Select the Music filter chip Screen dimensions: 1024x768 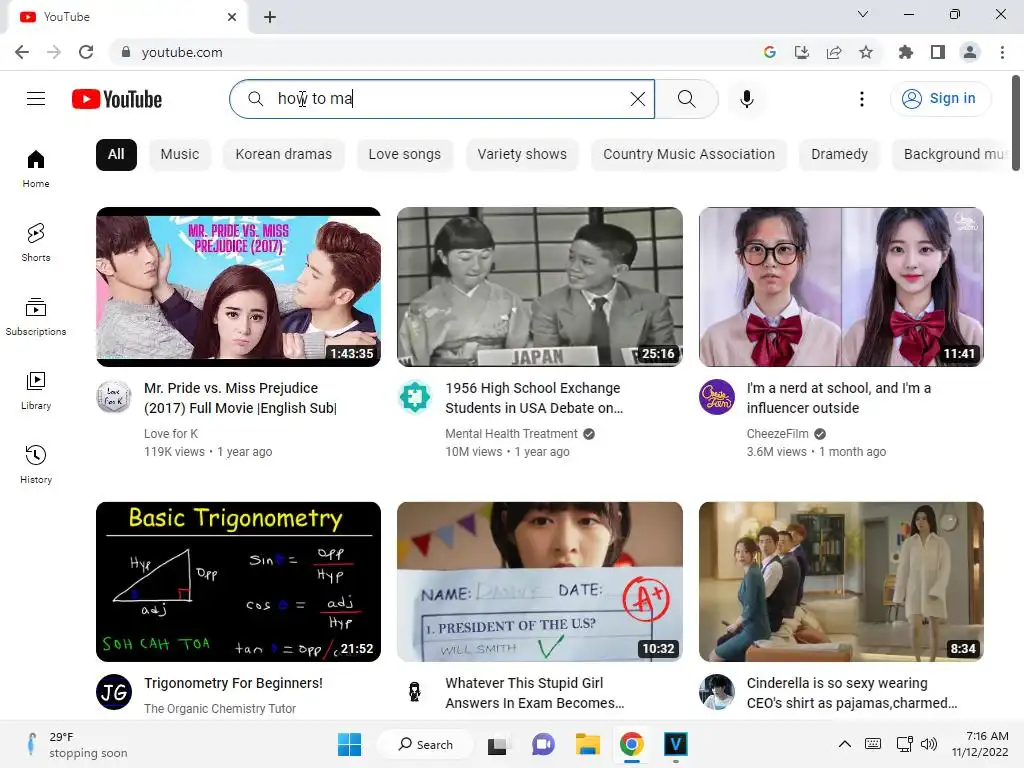[x=180, y=155]
